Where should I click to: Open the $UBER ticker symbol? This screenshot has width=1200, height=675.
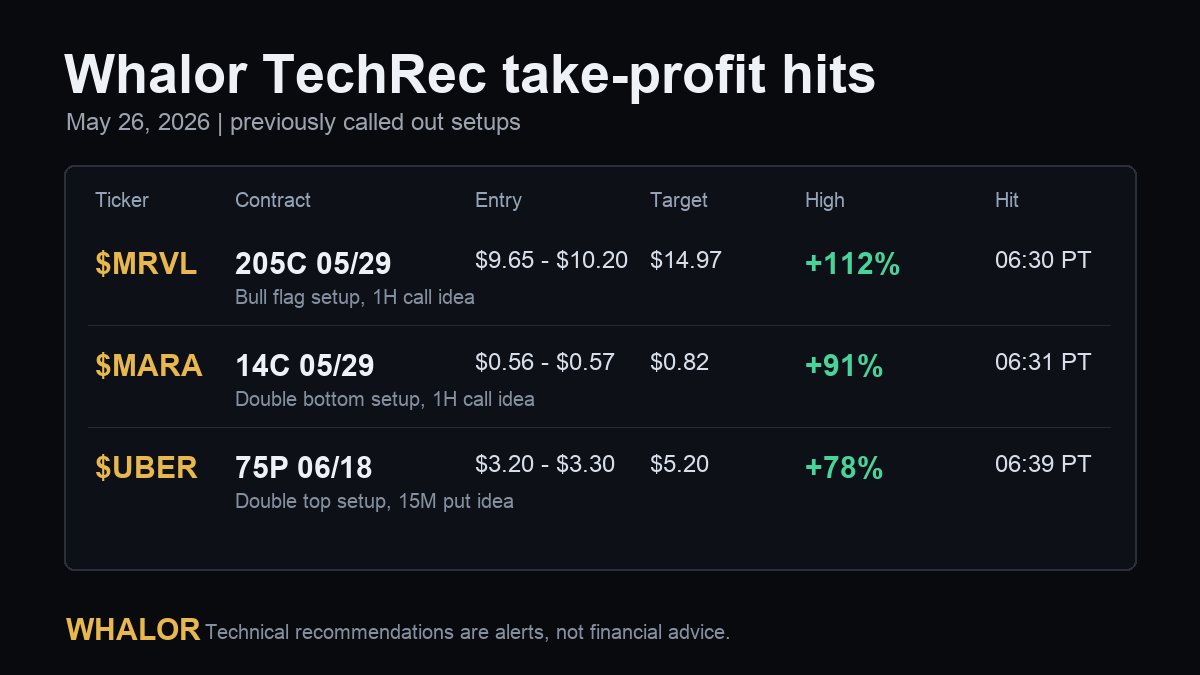(146, 468)
